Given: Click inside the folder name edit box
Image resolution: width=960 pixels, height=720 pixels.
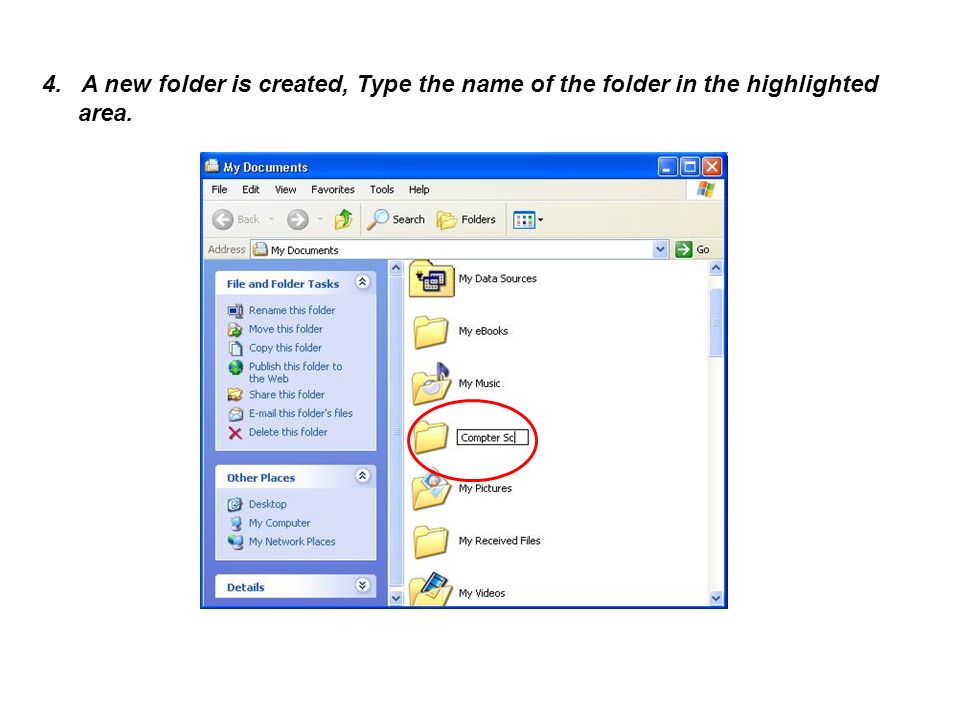Looking at the screenshot, I should 492,437.
